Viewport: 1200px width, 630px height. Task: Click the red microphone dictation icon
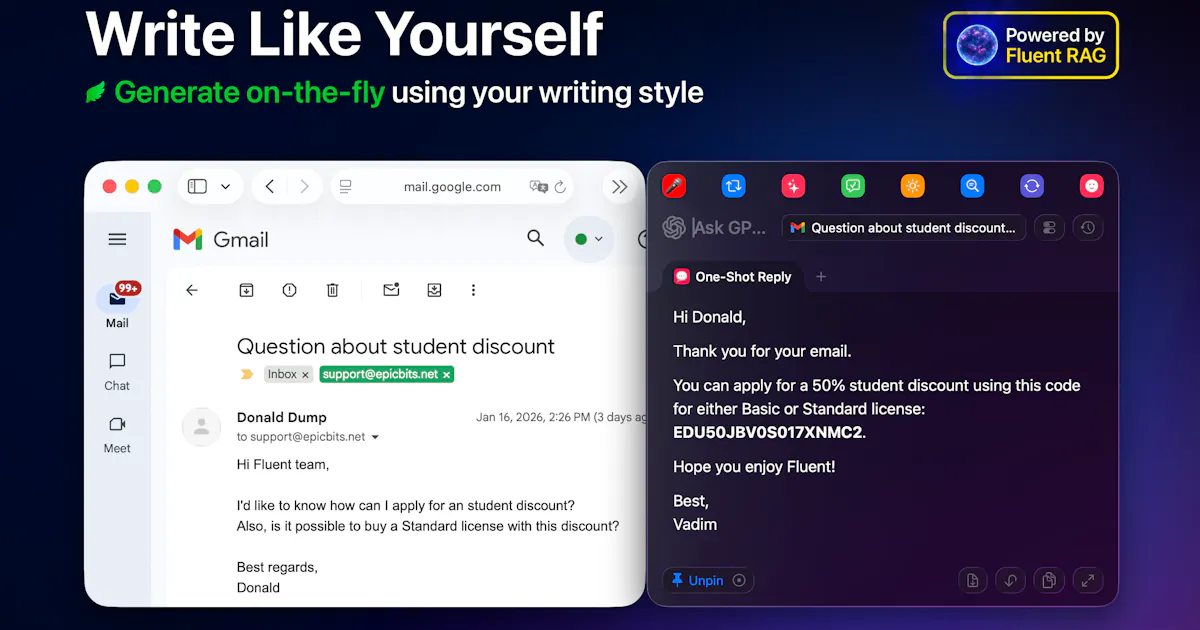click(x=674, y=186)
